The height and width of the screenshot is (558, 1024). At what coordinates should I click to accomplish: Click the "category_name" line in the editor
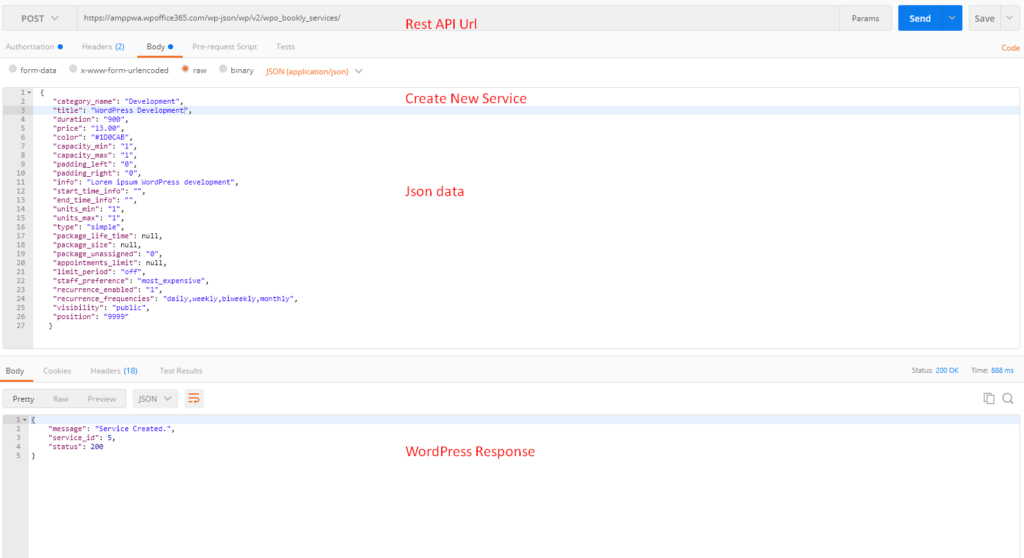click(118, 101)
